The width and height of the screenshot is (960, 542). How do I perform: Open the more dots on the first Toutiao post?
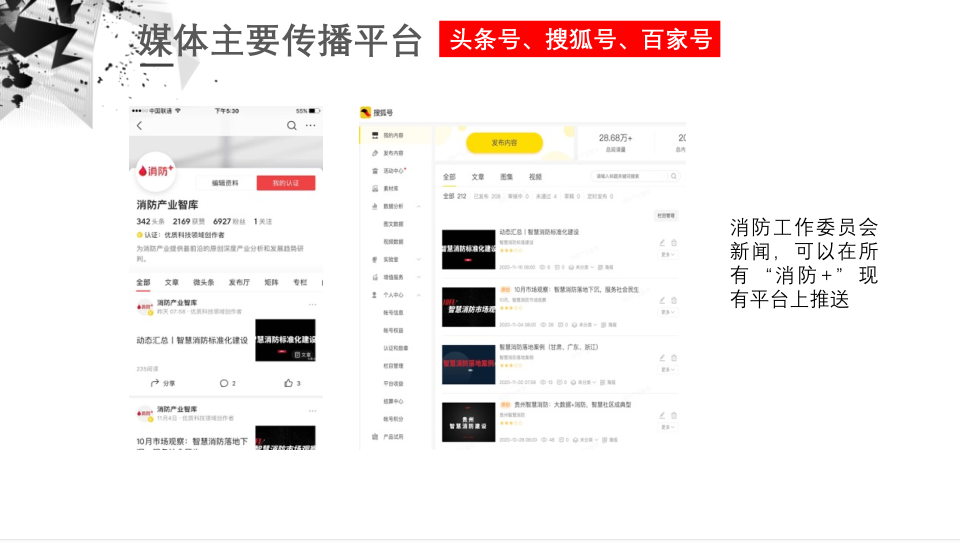click(x=312, y=304)
